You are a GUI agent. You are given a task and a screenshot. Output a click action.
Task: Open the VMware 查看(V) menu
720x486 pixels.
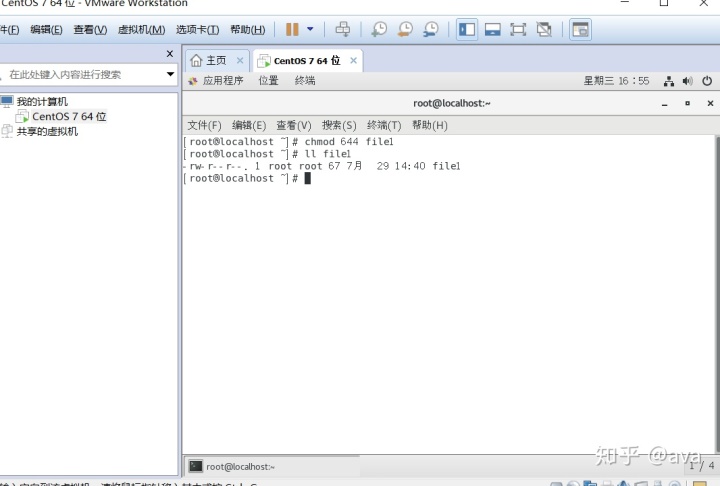click(x=90, y=29)
